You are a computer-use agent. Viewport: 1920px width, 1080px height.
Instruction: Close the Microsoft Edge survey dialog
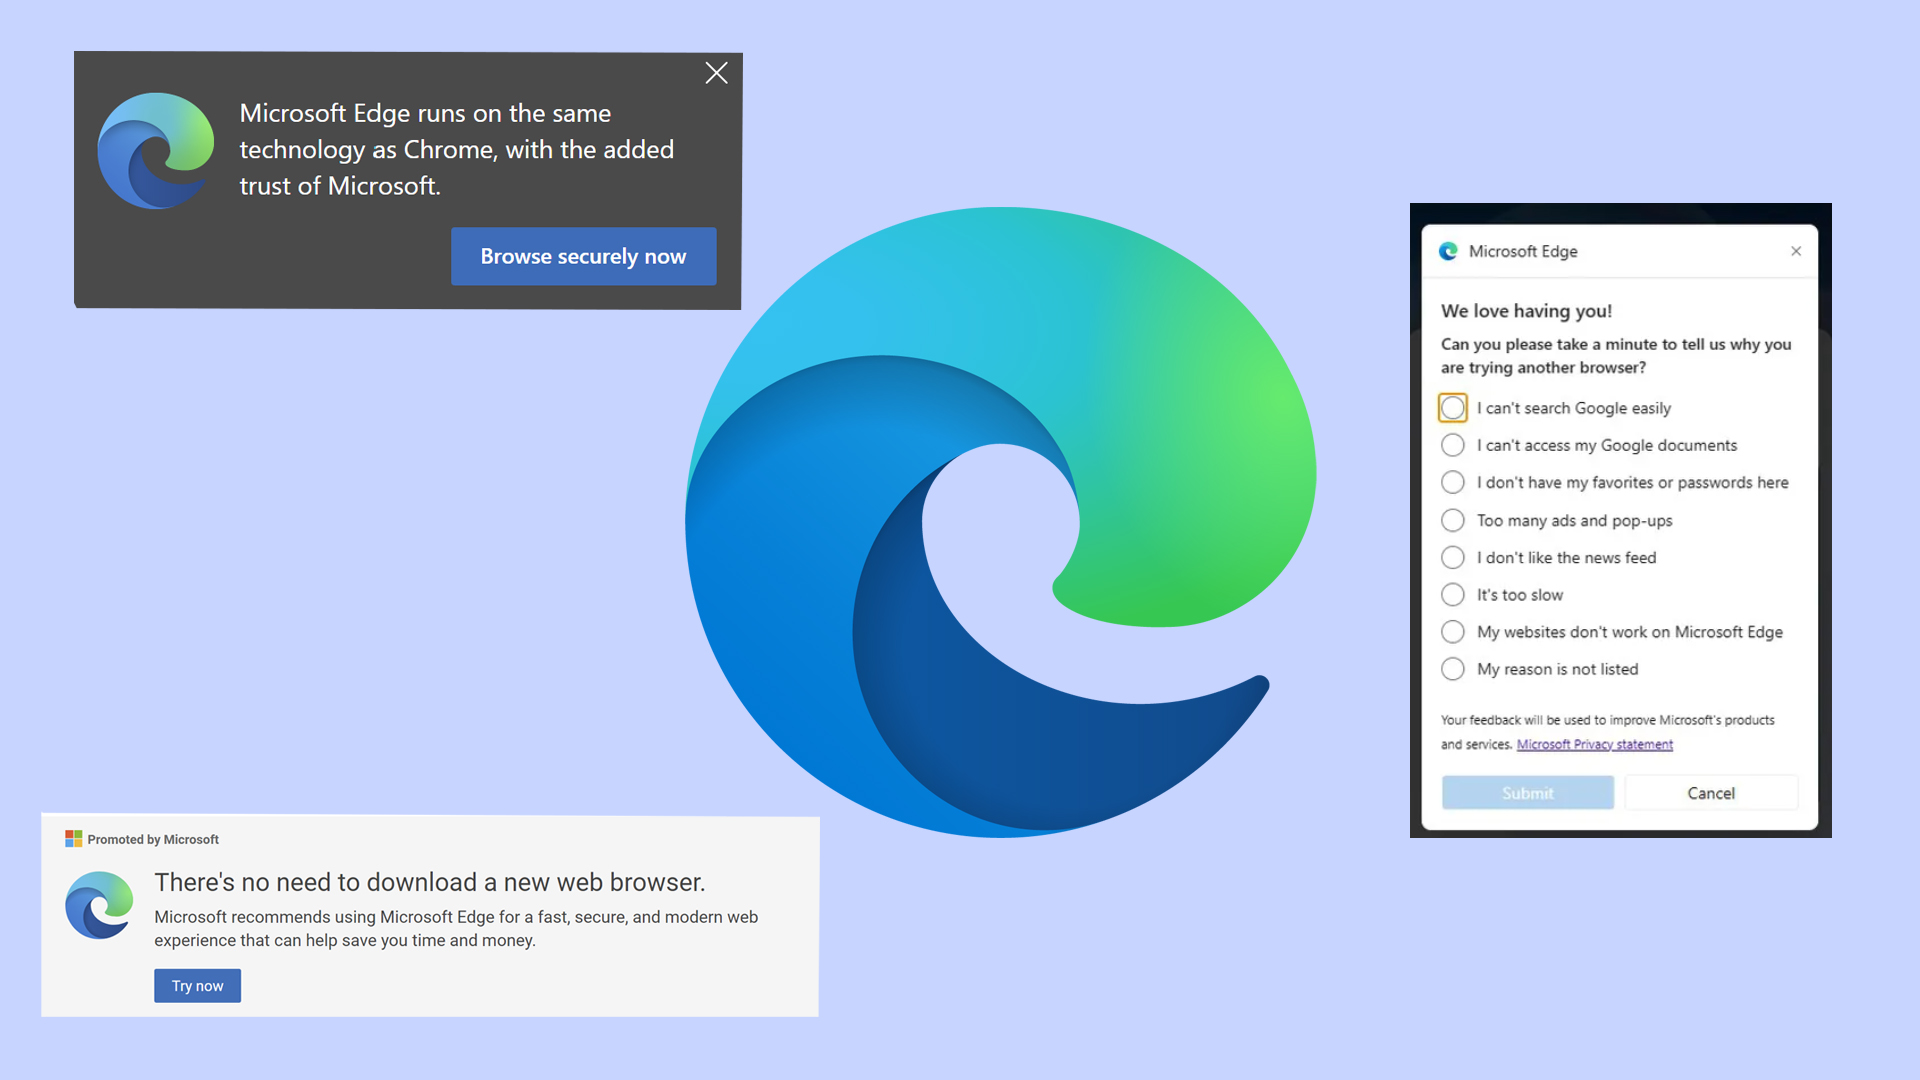(x=1796, y=251)
